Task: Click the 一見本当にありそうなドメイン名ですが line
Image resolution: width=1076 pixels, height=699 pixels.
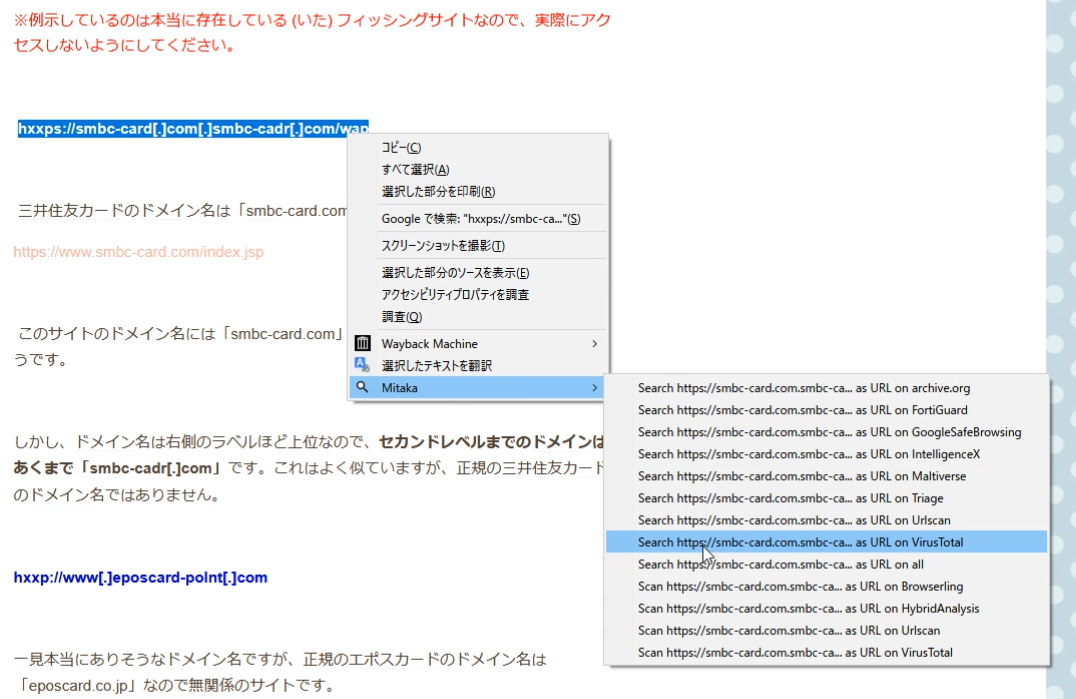Action: click(x=280, y=659)
